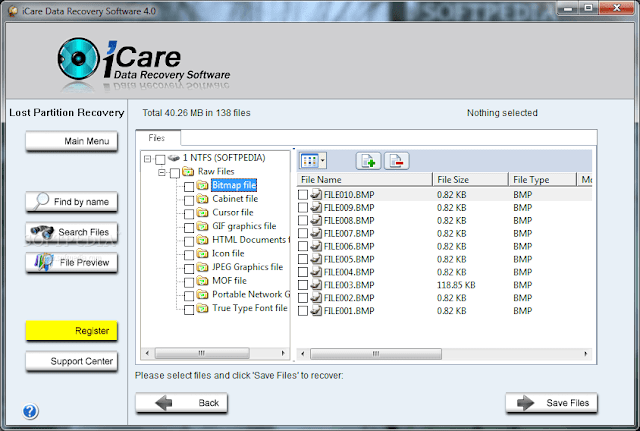
Task: Collapse the 1 NTFS (SOFTPEDIA) tree node
Action: pyautogui.click(x=147, y=159)
